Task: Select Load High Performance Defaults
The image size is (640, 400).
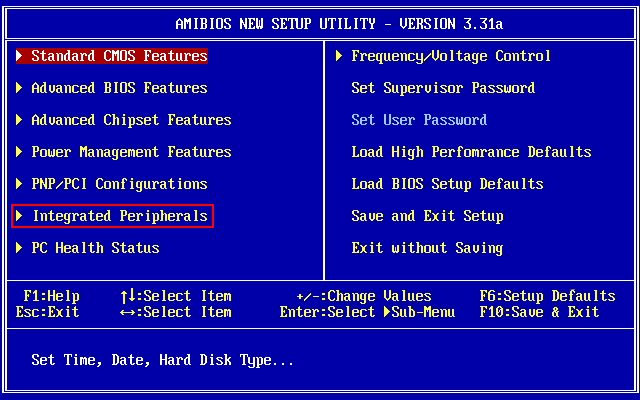Action: 471,152
